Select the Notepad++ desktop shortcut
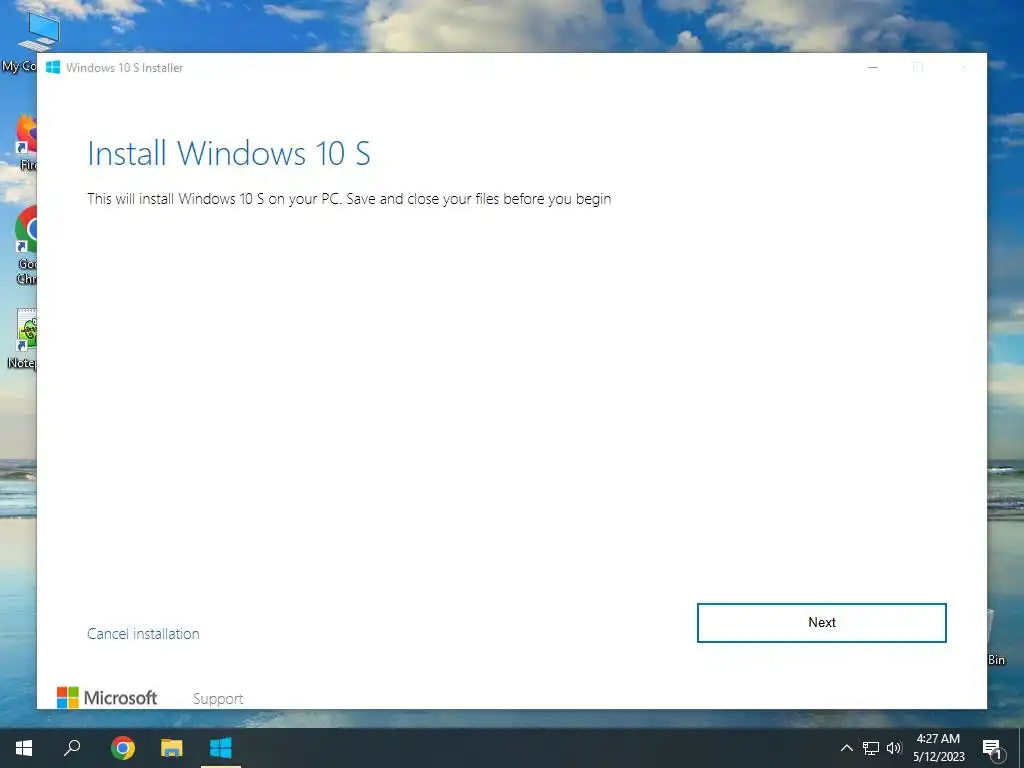Image resolution: width=1024 pixels, height=768 pixels. pyautogui.click(x=24, y=339)
